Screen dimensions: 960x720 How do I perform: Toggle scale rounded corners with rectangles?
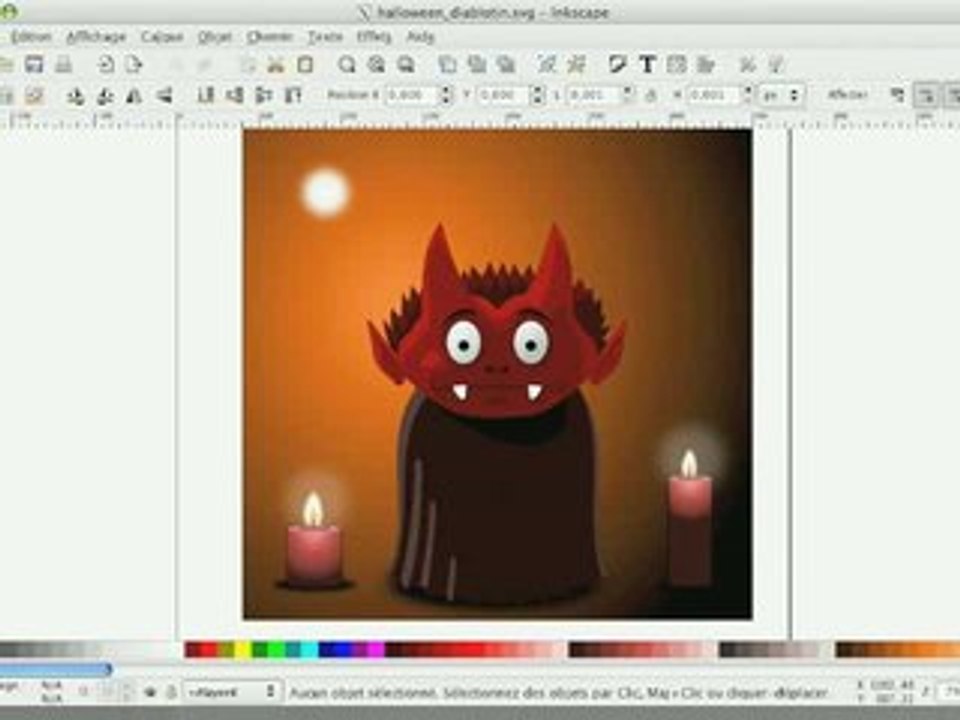[926, 96]
